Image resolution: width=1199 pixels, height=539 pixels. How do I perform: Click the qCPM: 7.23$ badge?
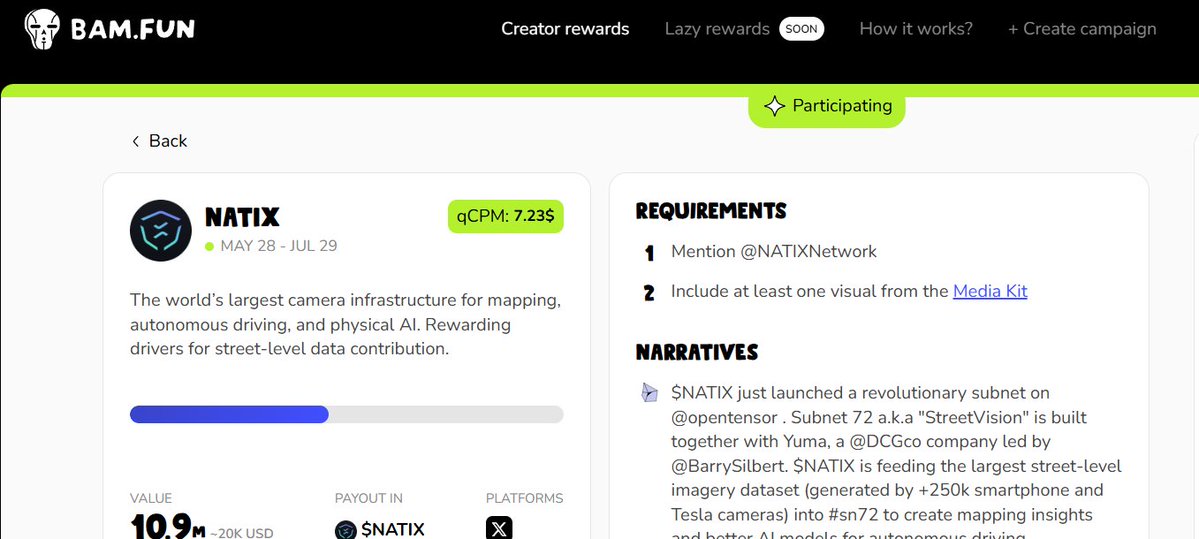505,216
